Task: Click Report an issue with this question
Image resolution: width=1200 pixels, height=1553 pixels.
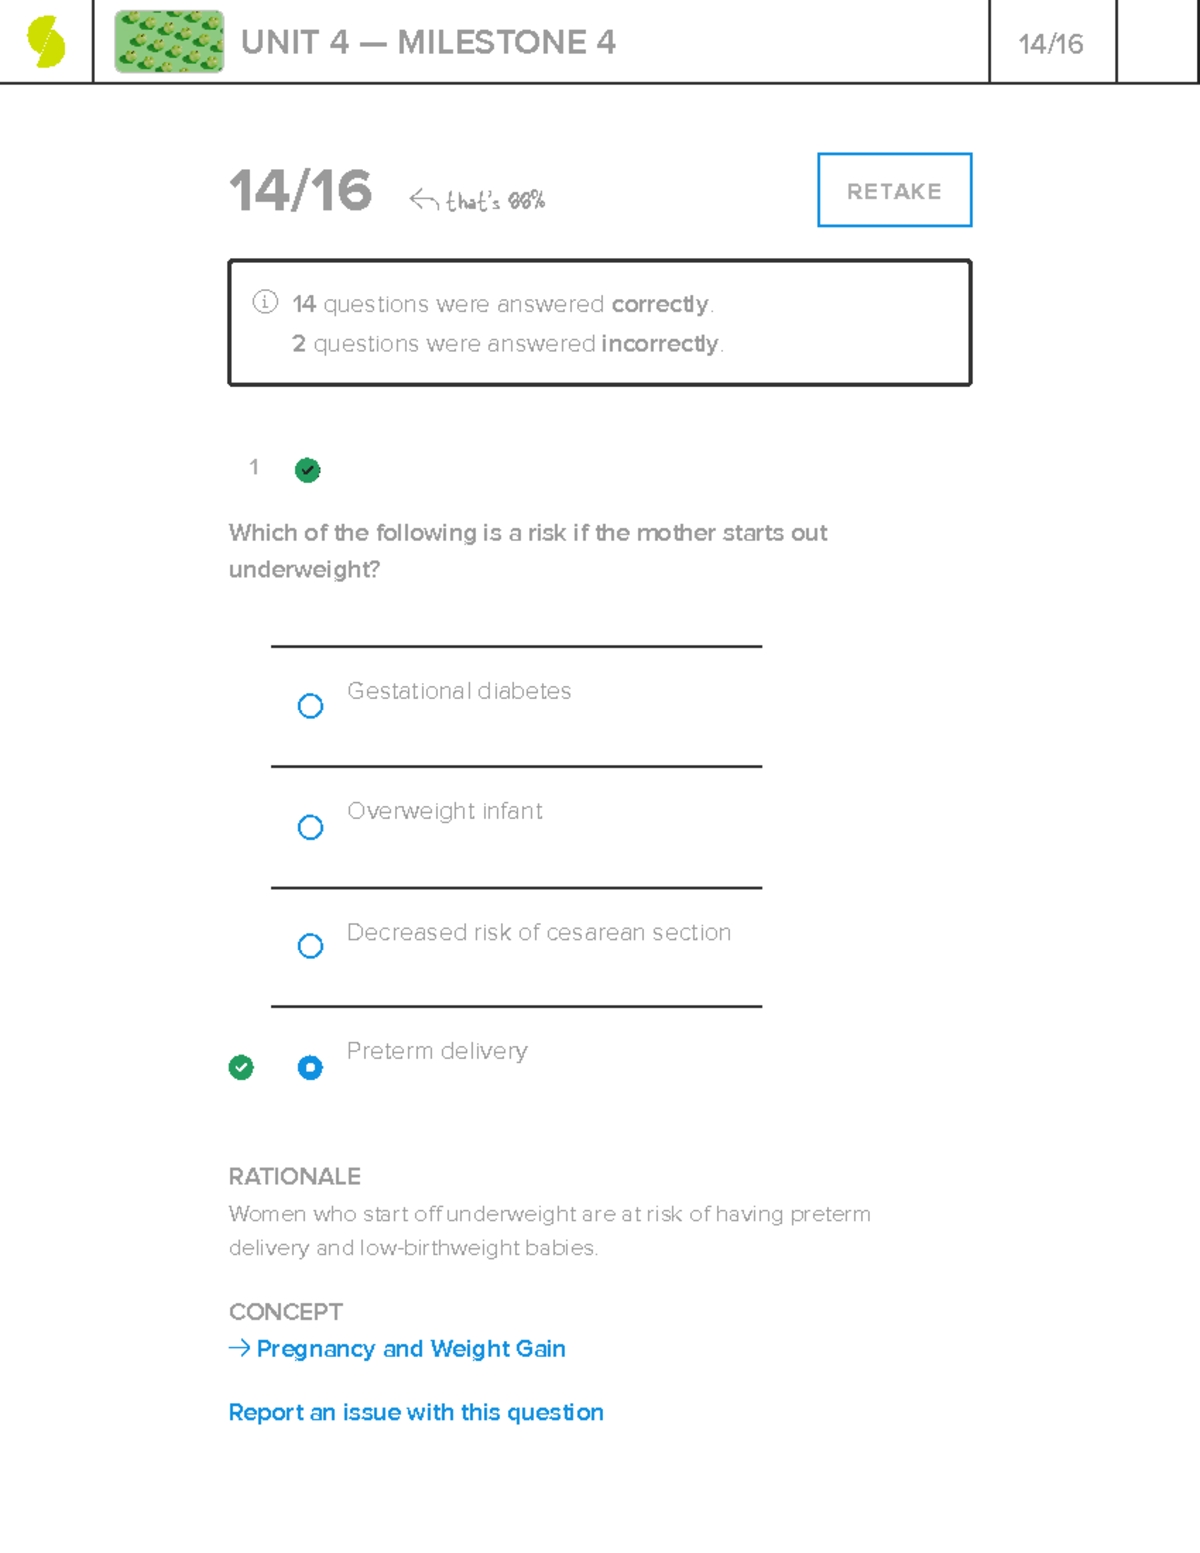Action: (x=416, y=1412)
